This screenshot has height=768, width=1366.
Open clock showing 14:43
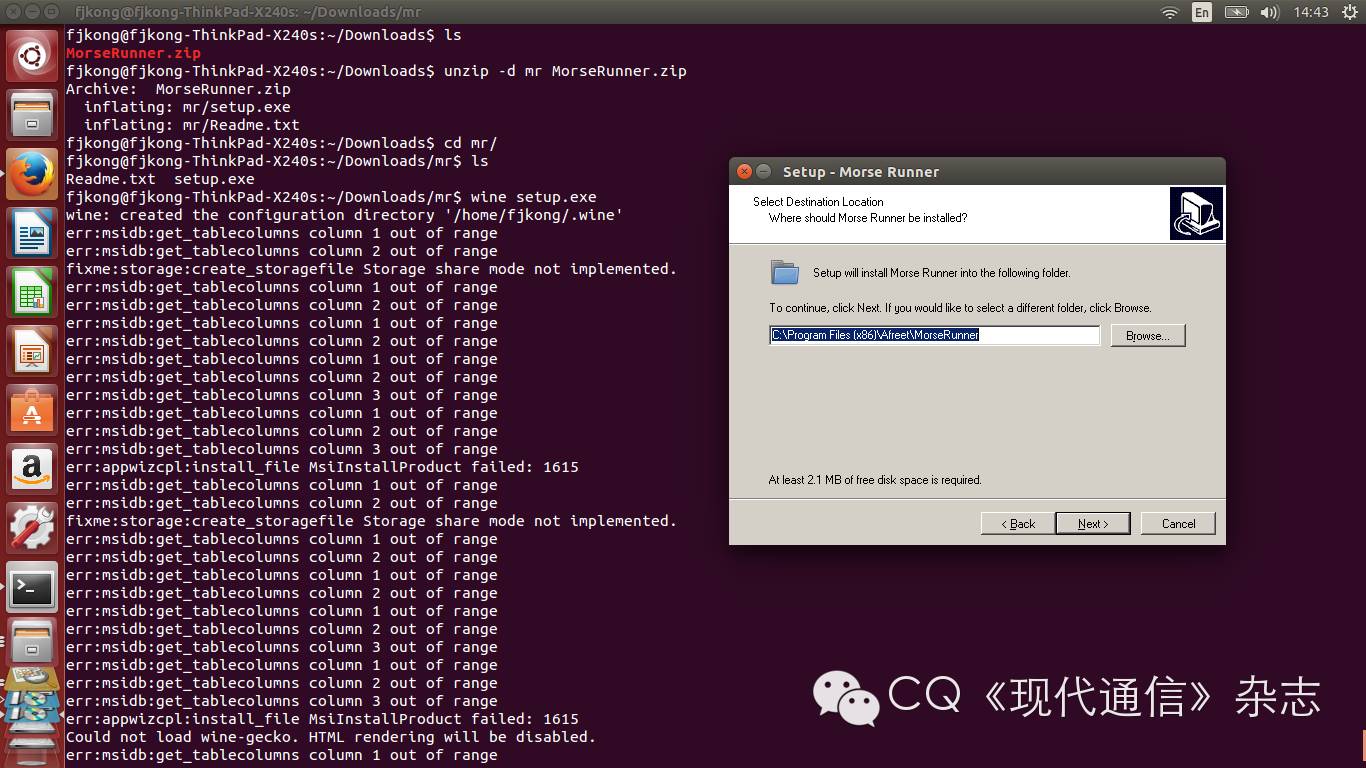(1311, 12)
